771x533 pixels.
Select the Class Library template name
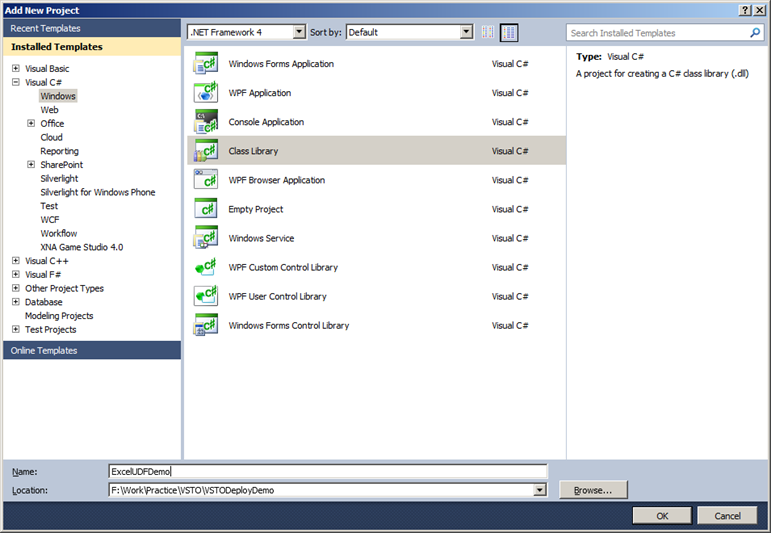pos(253,151)
